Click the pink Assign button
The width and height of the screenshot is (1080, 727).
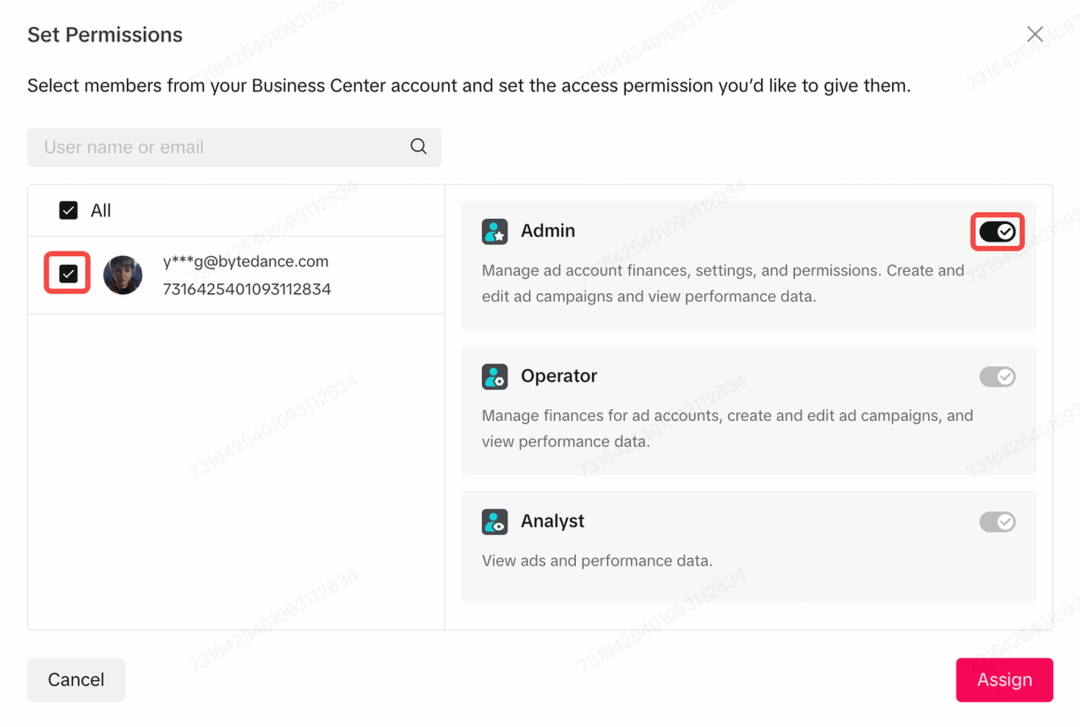(x=1004, y=680)
